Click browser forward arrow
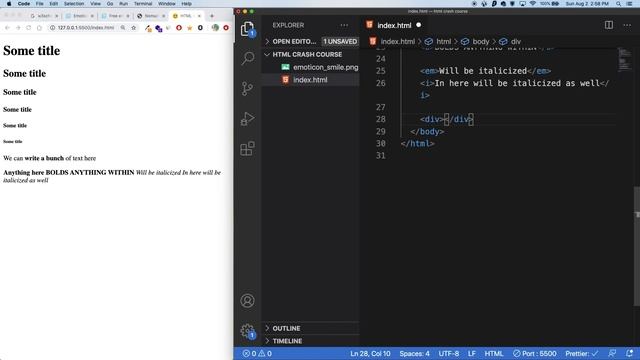Viewport: 640px width, 360px height. point(18,28)
